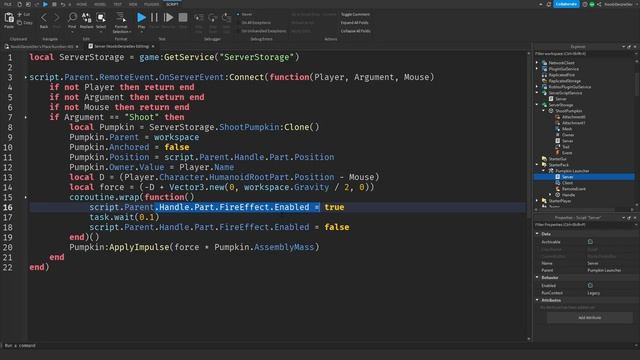This screenshot has width=640, height=360.
Task: Toggle the Archivable checkbox
Action: click(590, 242)
